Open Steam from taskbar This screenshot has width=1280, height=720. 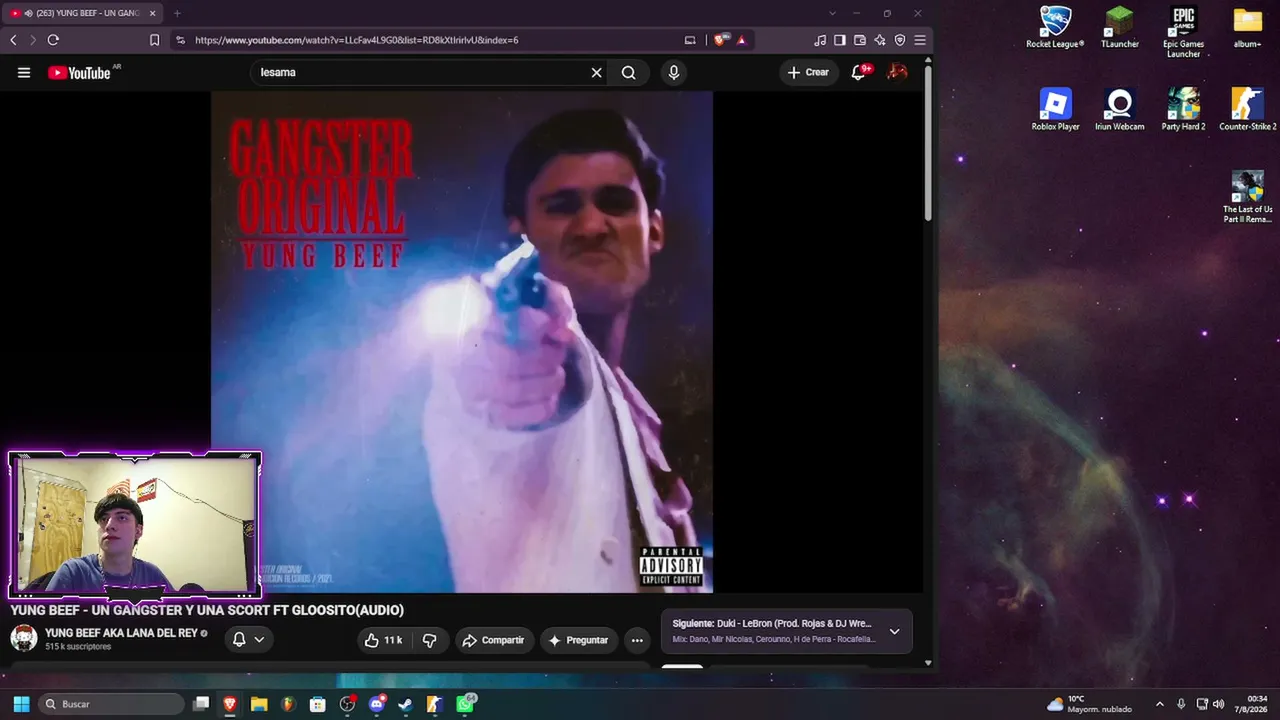point(405,704)
